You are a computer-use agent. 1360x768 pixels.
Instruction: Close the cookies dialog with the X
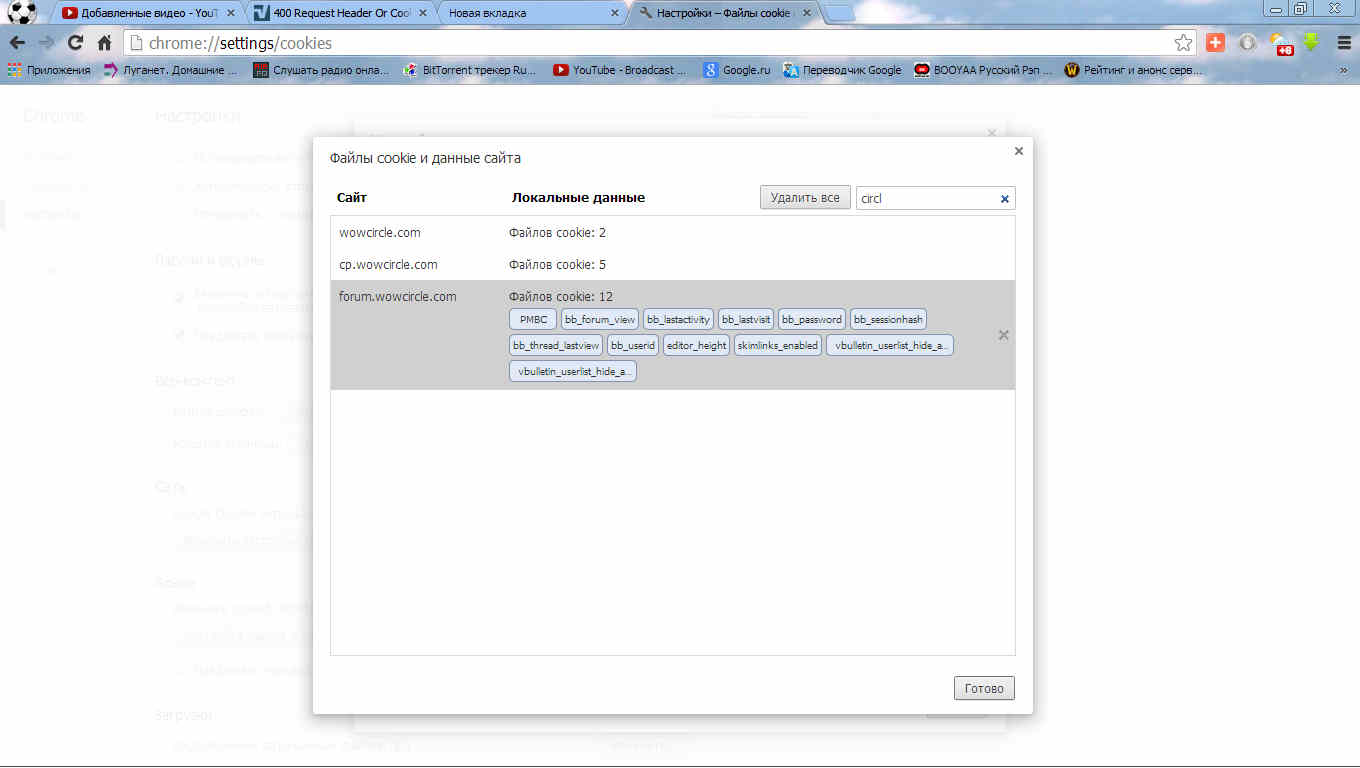tap(1018, 151)
